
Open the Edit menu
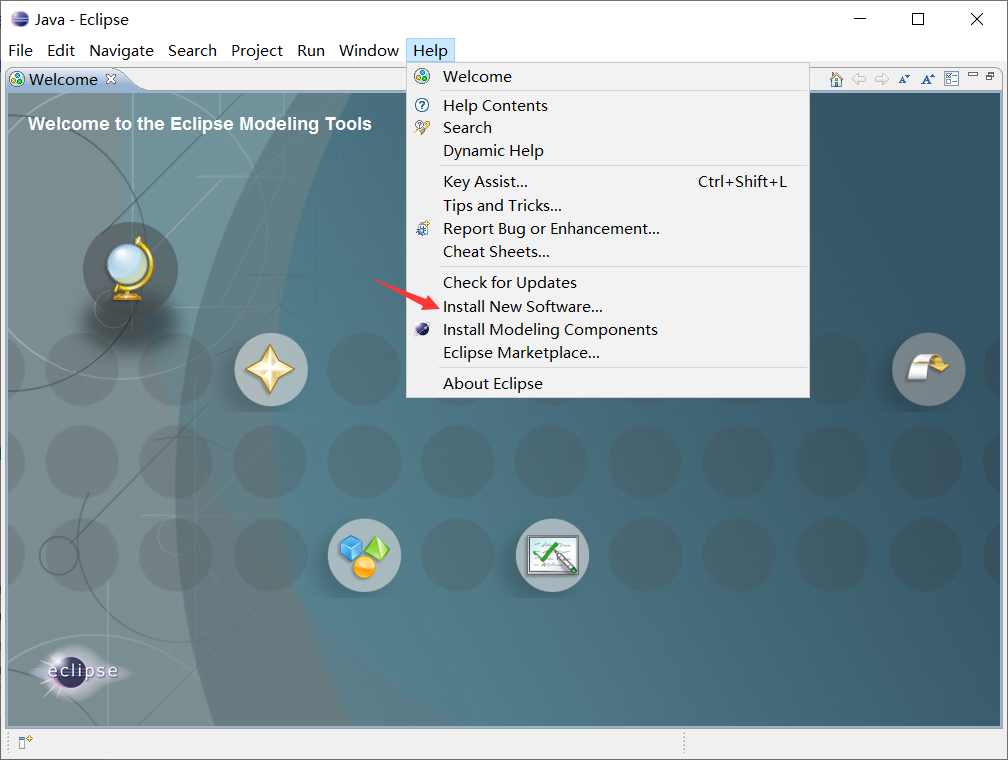[61, 51]
